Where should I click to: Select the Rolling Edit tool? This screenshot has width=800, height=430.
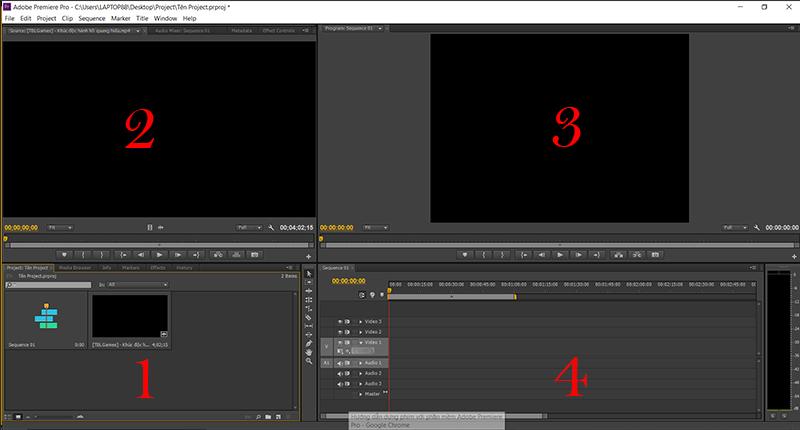(309, 299)
